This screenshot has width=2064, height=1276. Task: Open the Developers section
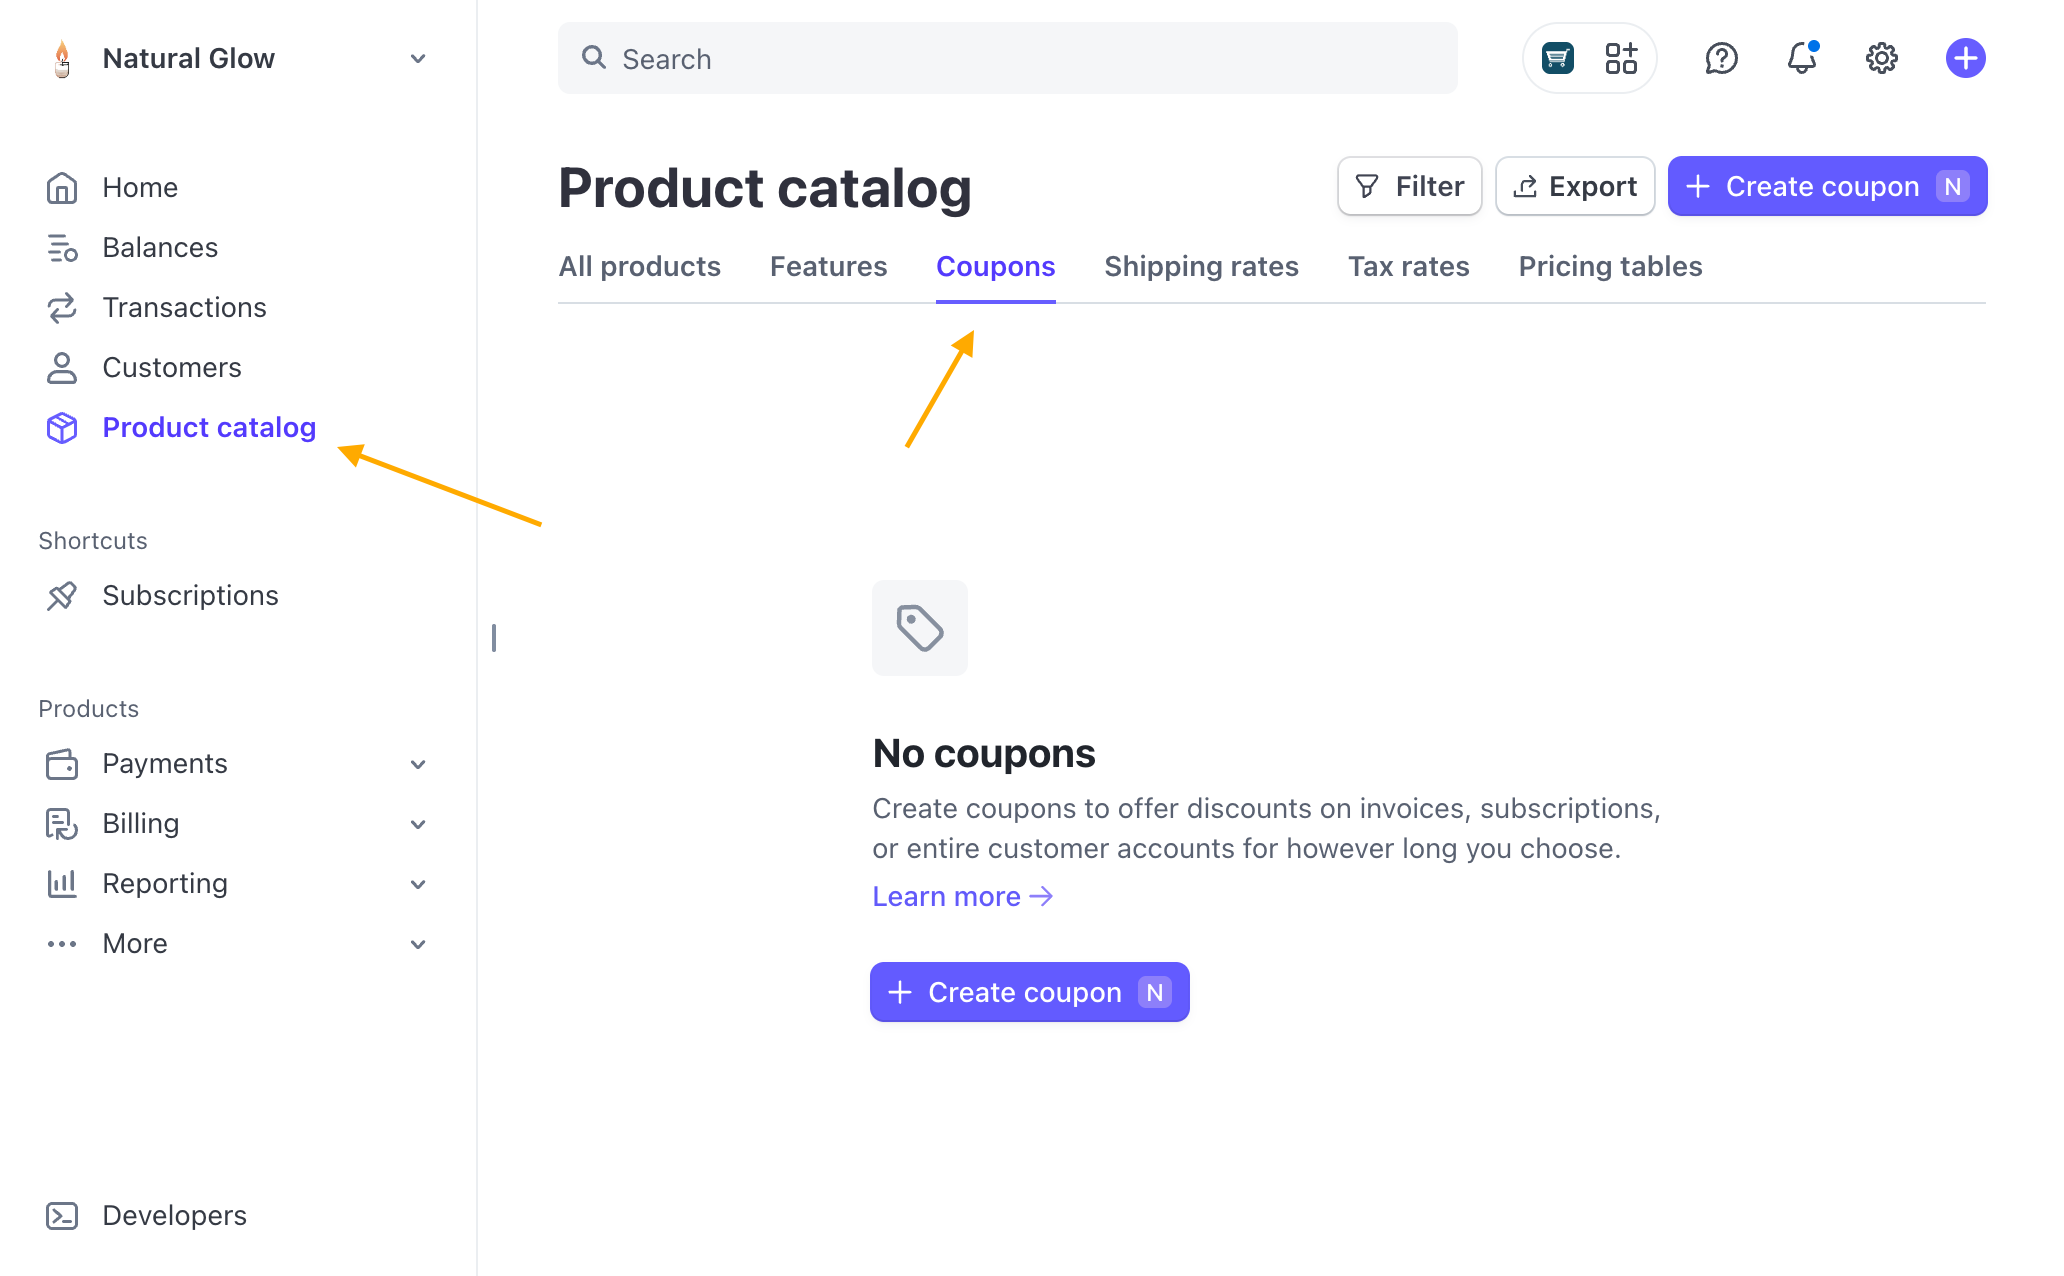[x=174, y=1216]
